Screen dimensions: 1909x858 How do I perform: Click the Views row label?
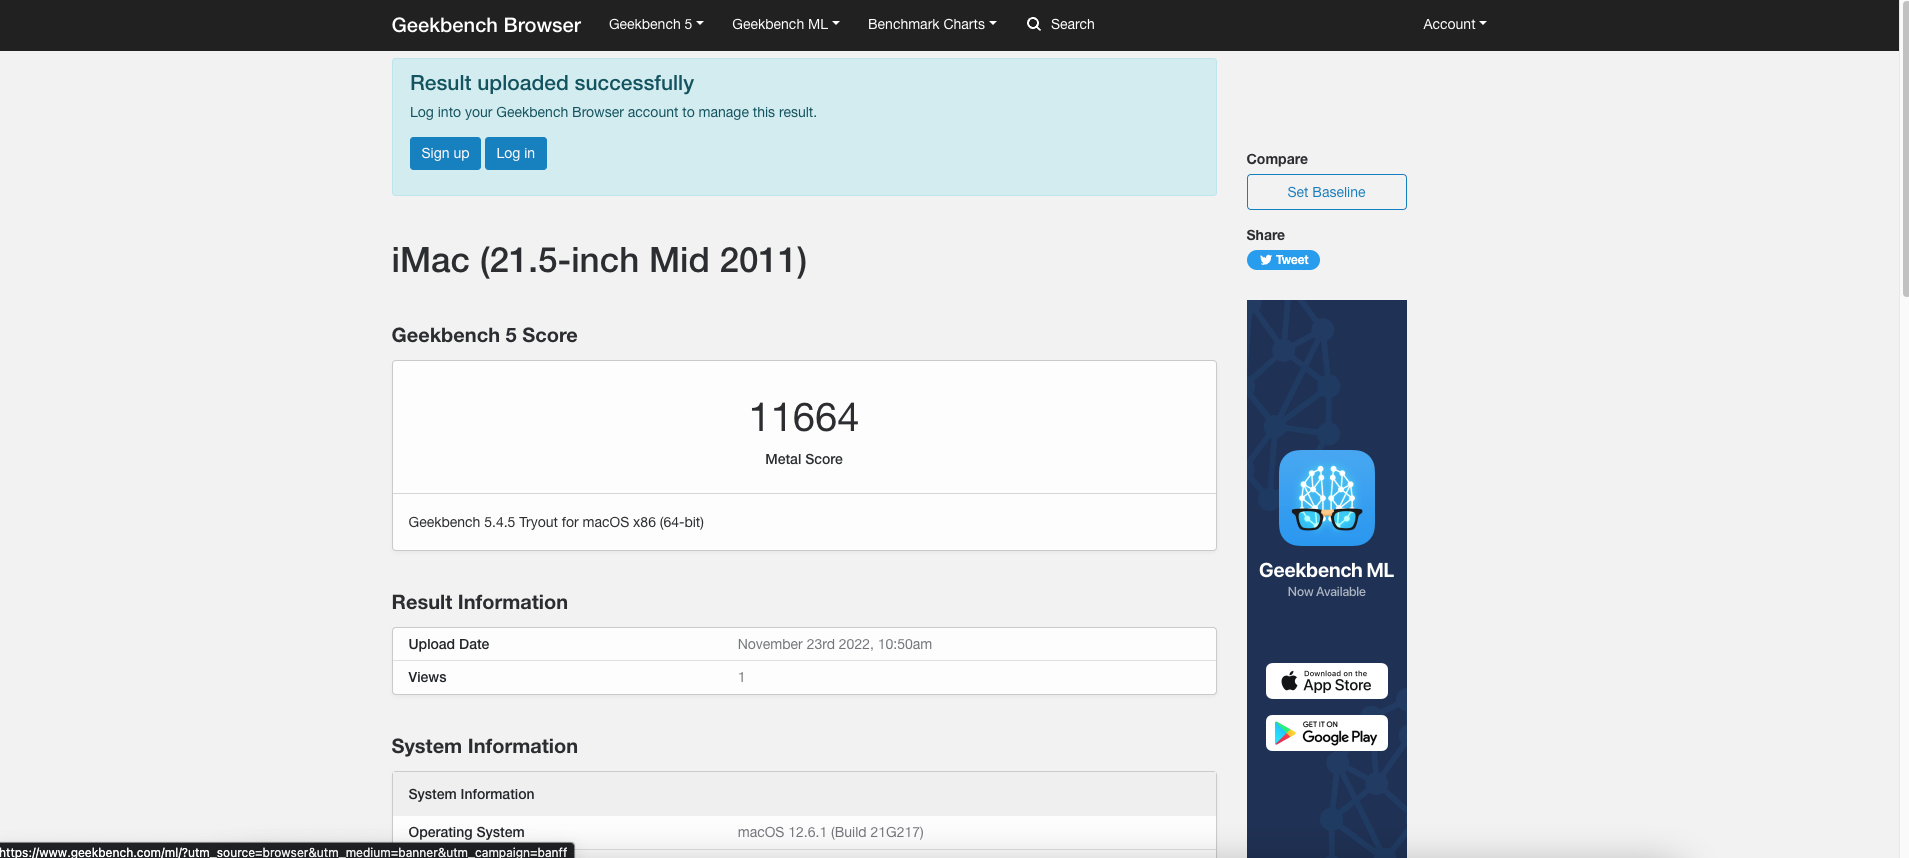[x=427, y=677]
